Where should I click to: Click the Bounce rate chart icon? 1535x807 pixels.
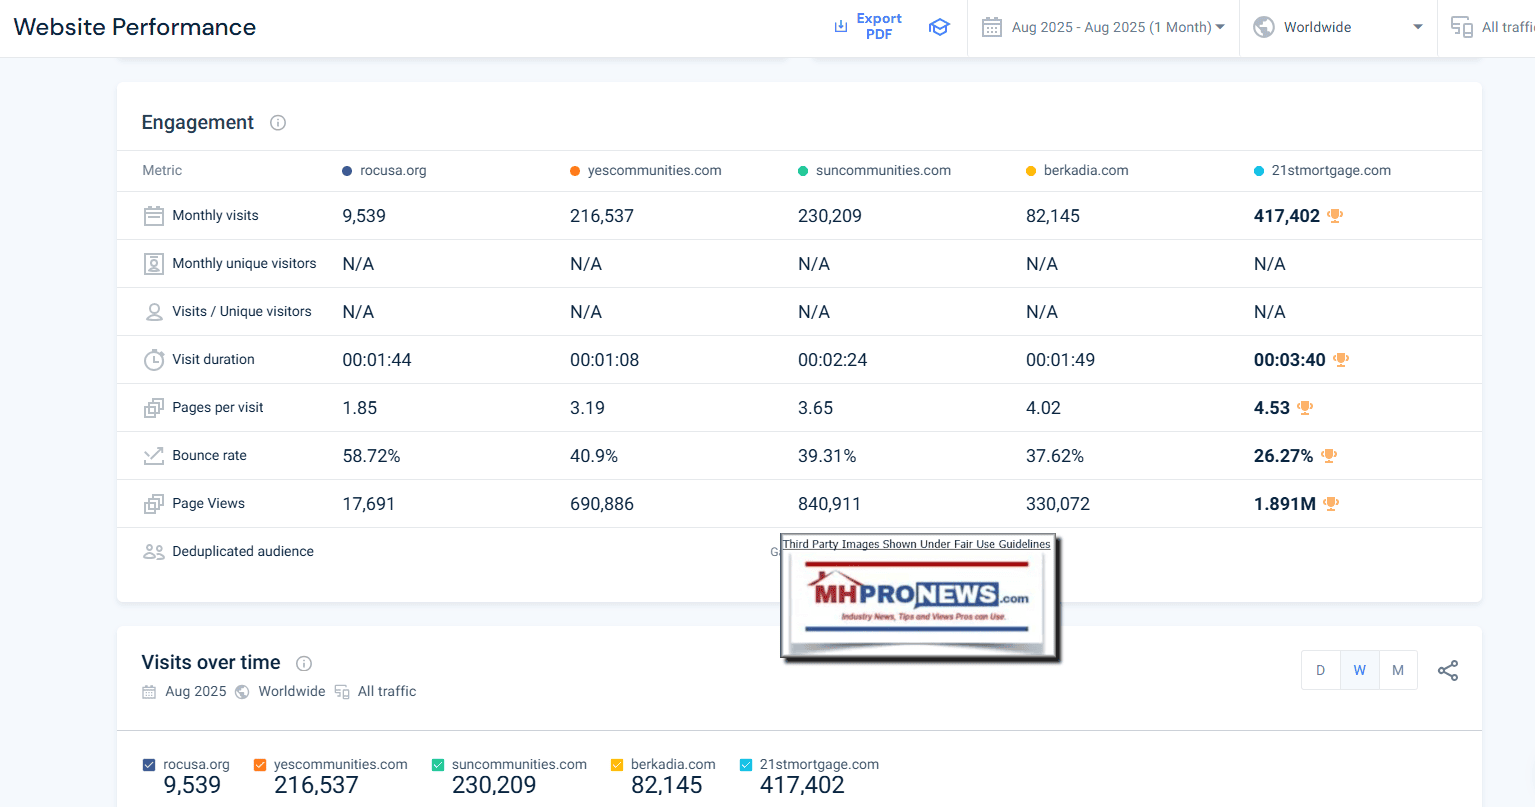click(154, 456)
